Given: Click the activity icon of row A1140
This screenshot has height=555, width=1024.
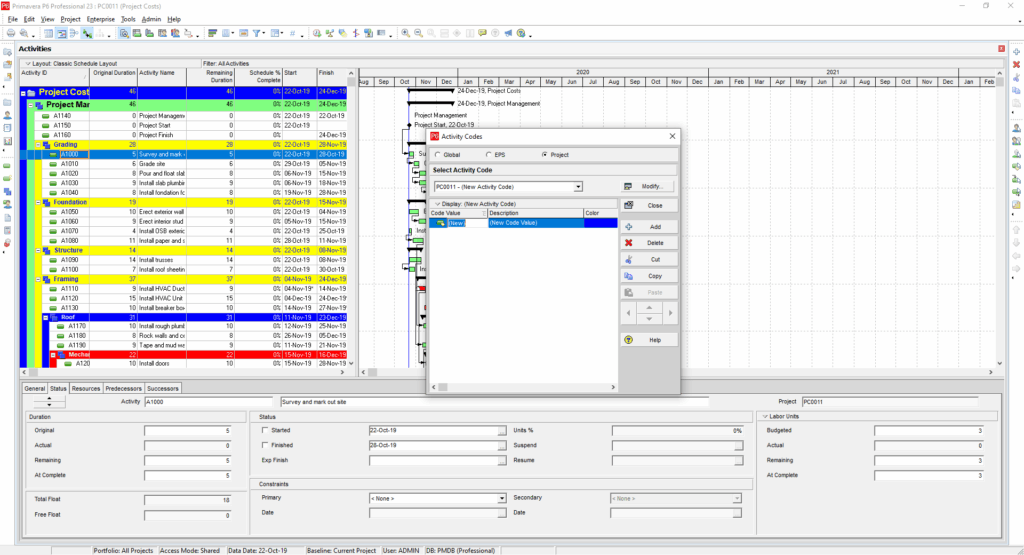Looking at the screenshot, I should [x=46, y=116].
